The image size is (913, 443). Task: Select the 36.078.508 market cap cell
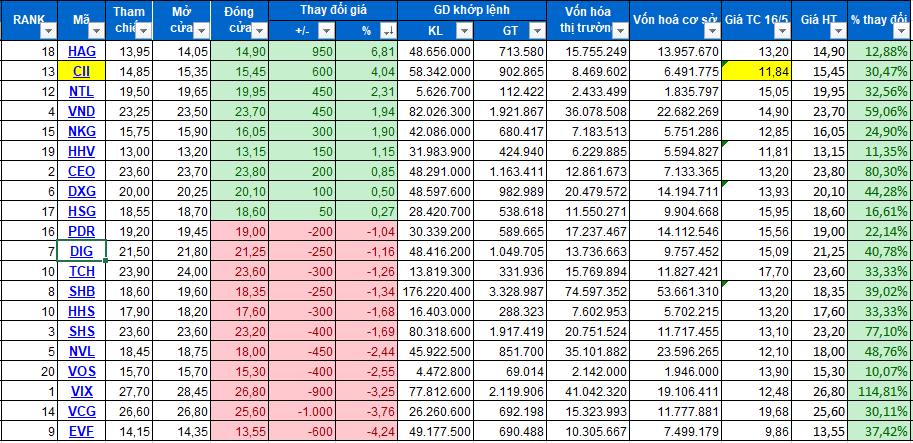[588, 112]
